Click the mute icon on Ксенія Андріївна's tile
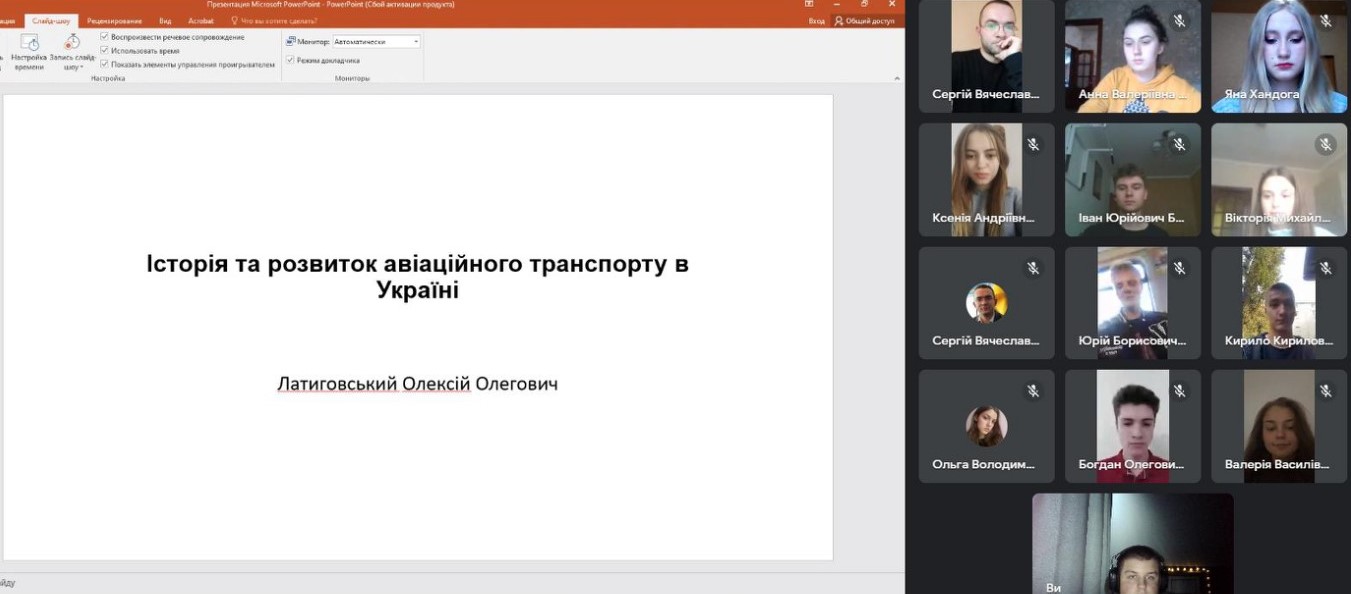Viewport: 1351px width, 594px height. pyautogui.click(x=1033, y=145)
